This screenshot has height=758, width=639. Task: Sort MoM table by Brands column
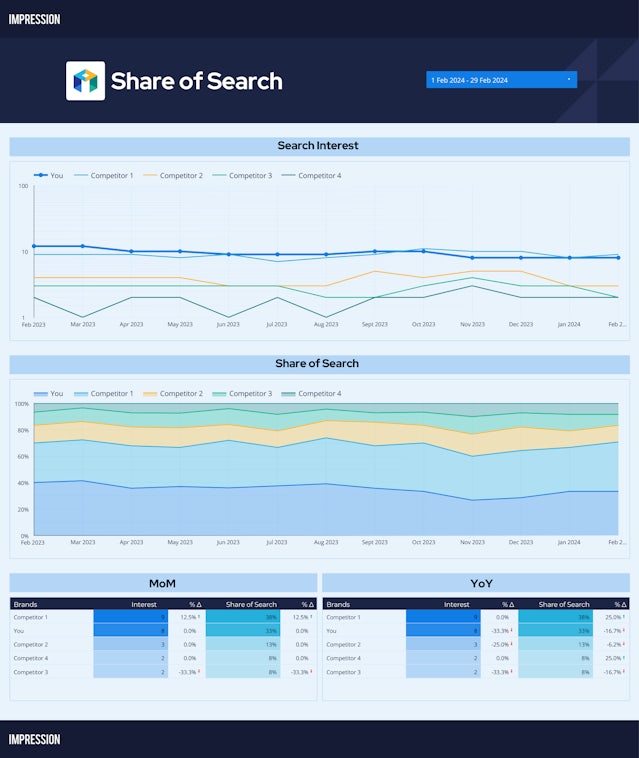[x=26, y=604]
